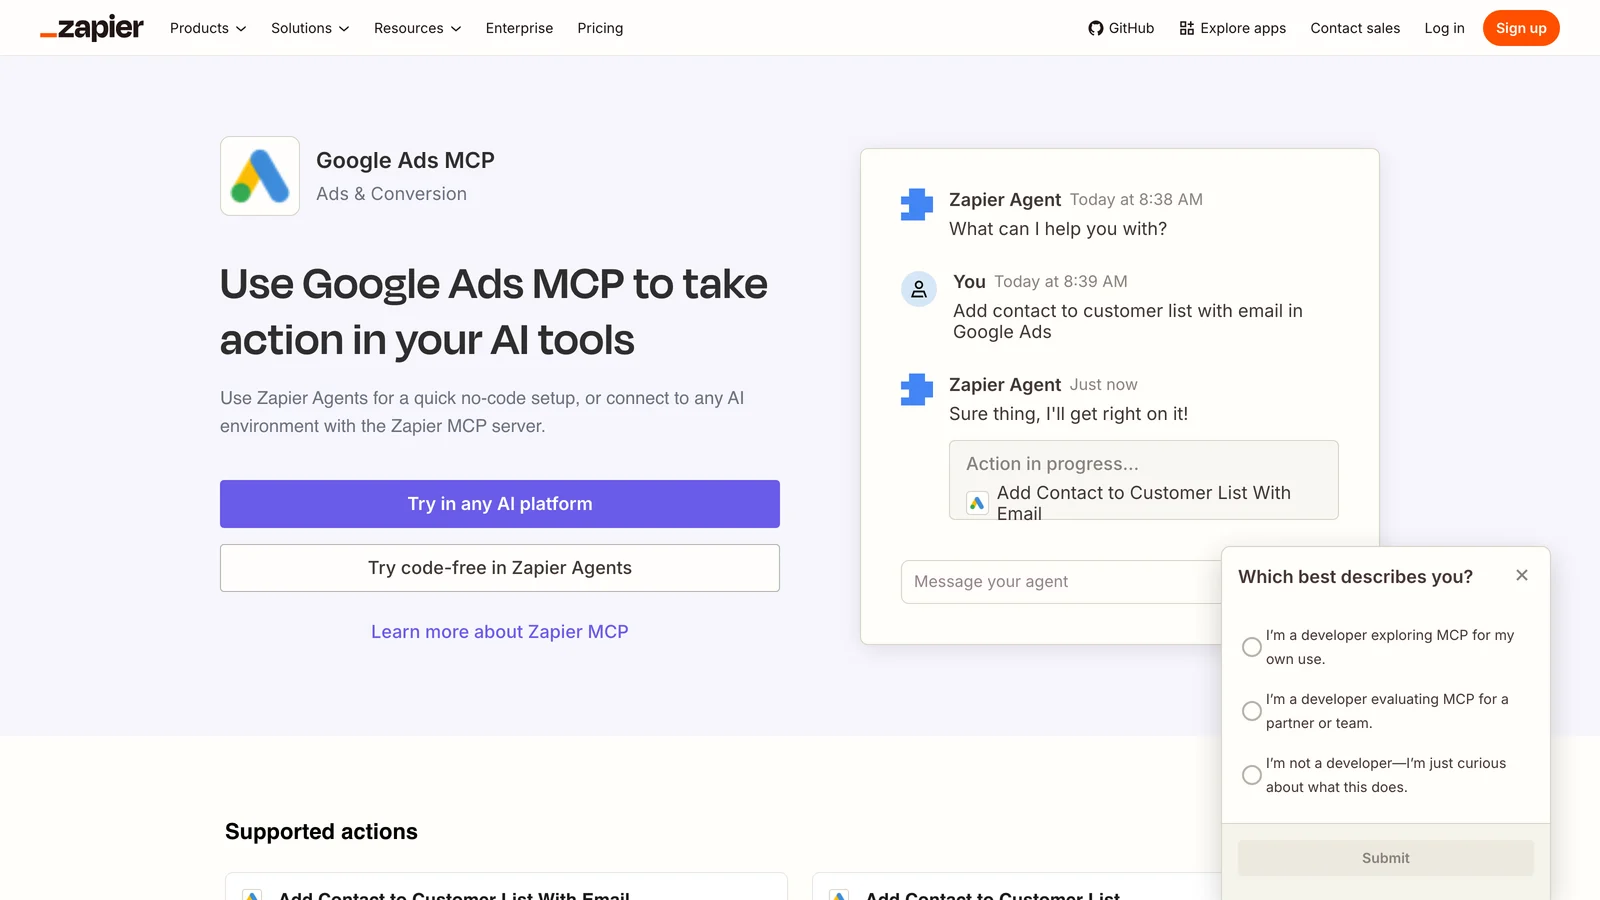Click 'Today at 8:39 AM' timestamp
This screenshot has width=1600, height=900.
click(1061, 282)
